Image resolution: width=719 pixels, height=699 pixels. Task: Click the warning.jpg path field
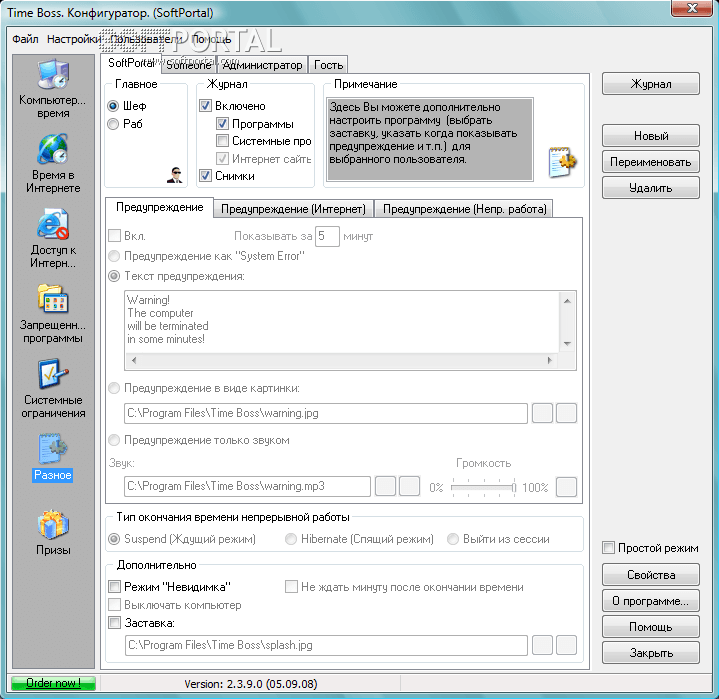click(x=326, y=413)
